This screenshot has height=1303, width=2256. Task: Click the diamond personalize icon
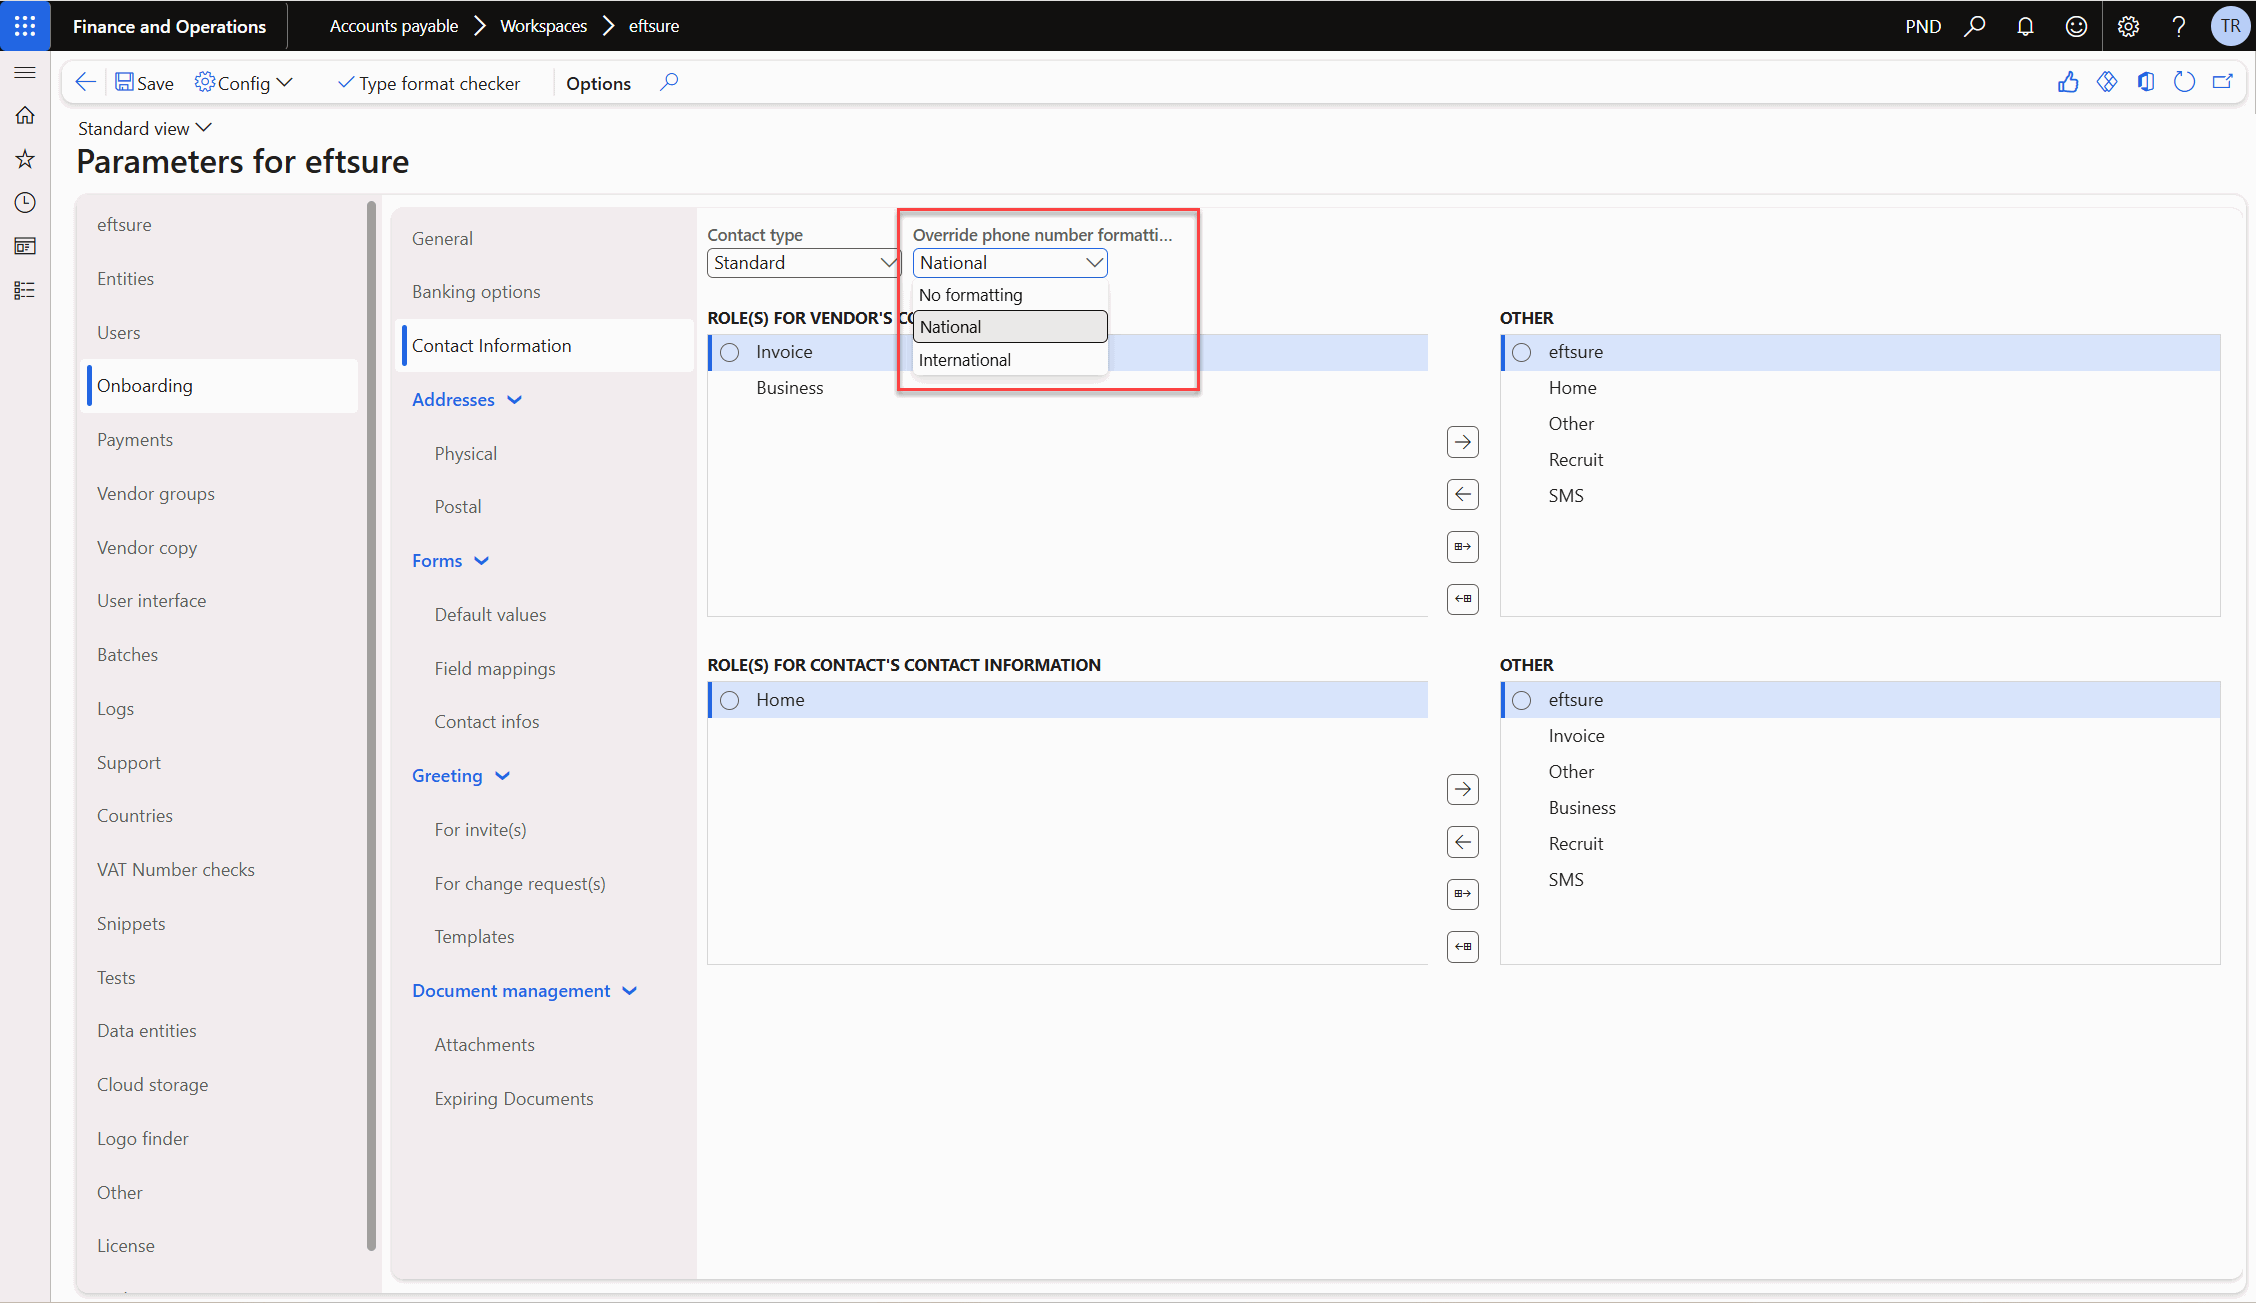click(x=2107, y=82)
